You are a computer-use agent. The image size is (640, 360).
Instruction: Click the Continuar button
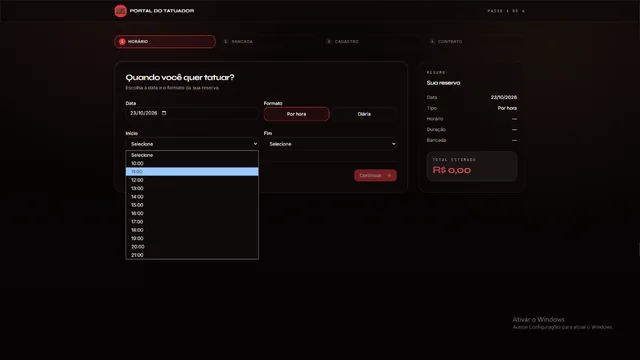tap(375, 176)
